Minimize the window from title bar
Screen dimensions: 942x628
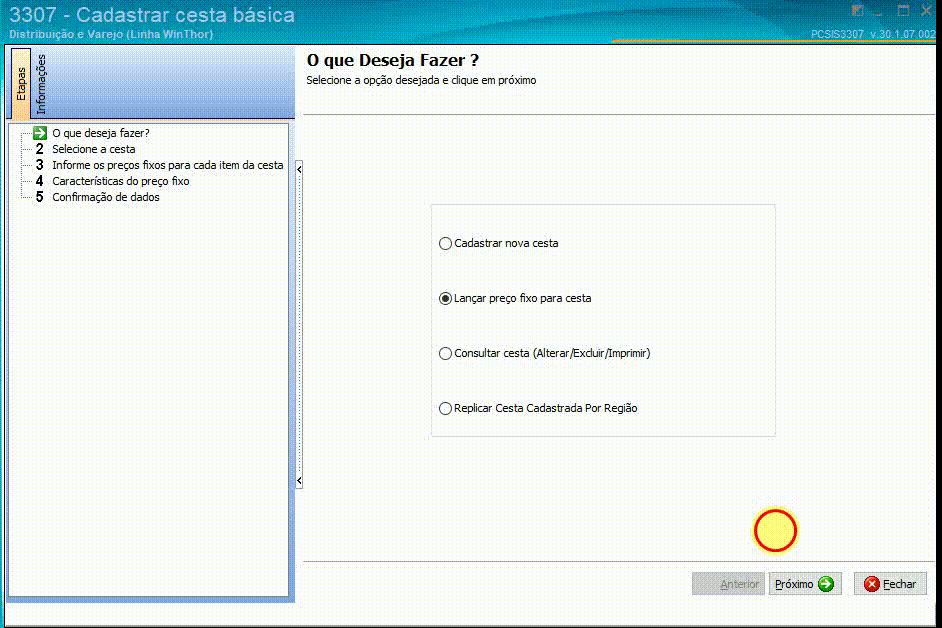879,12
